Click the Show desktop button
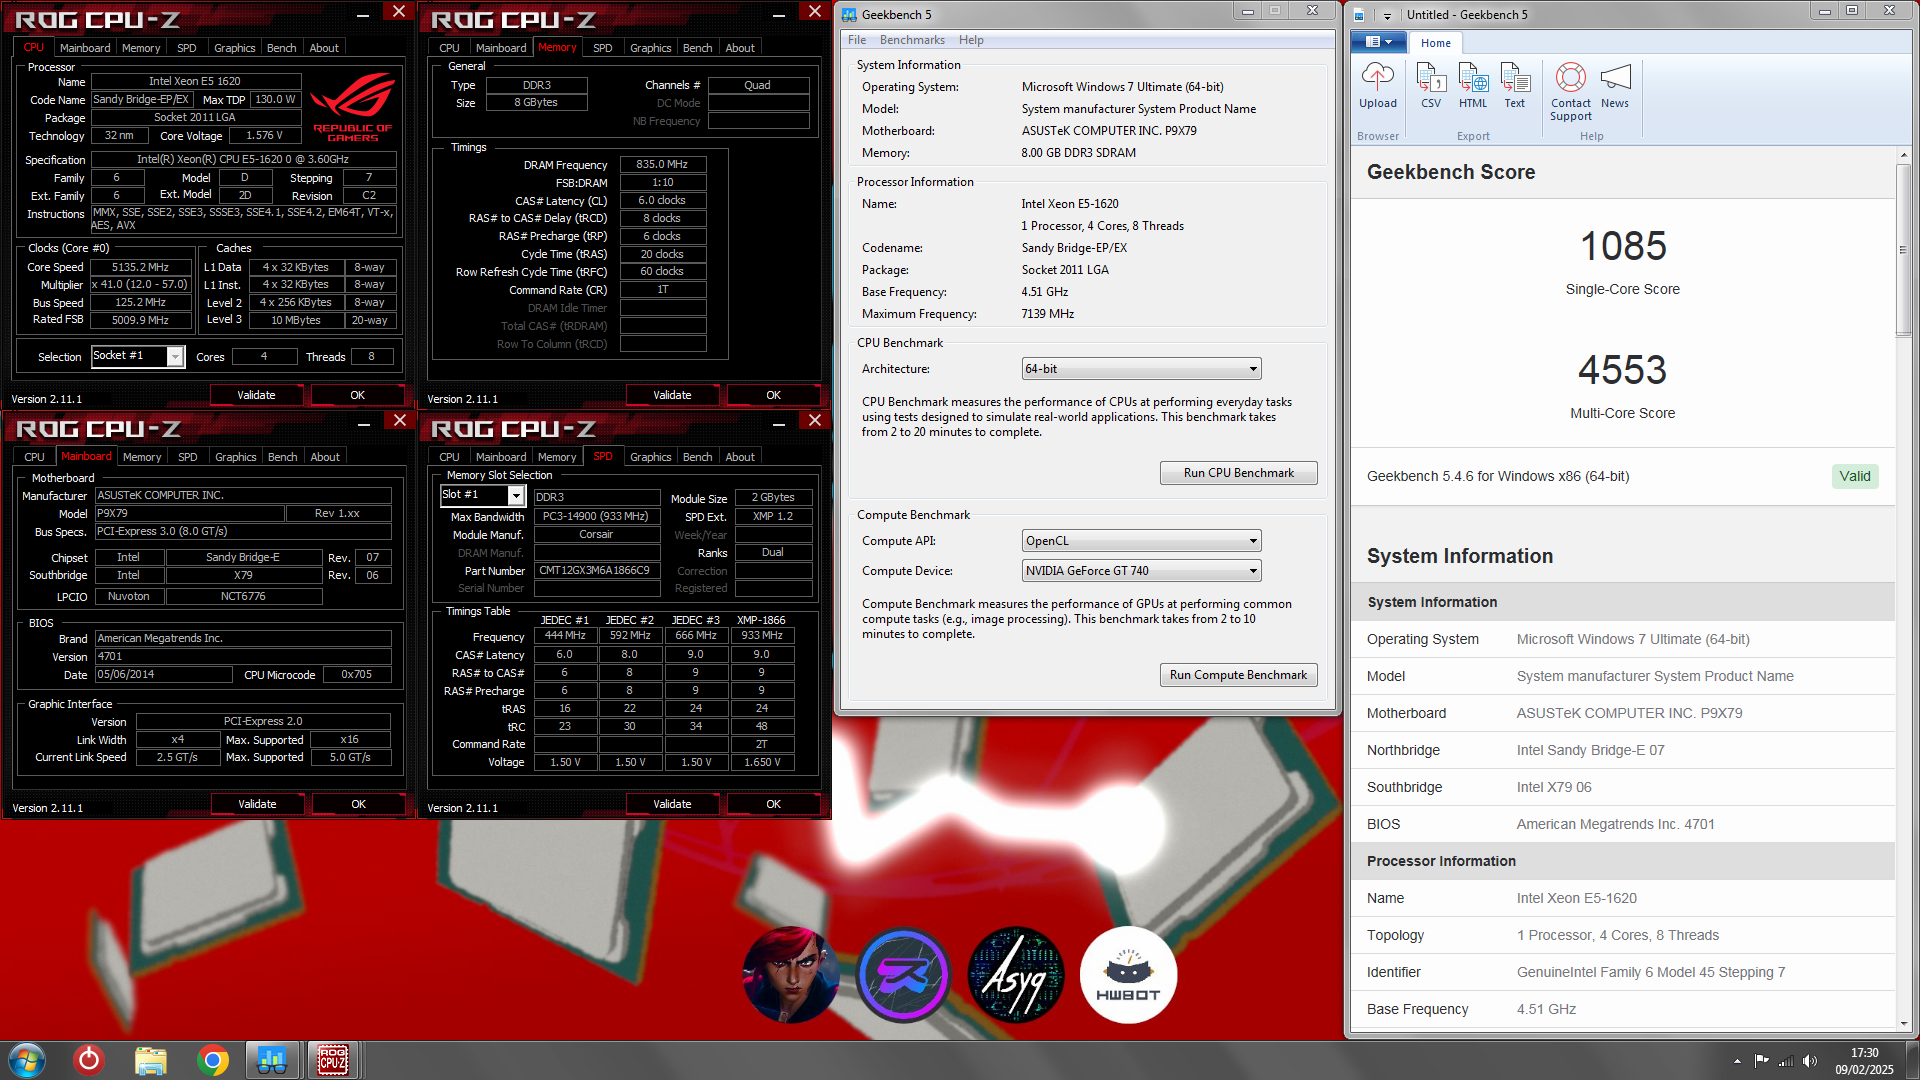The height and width of the screenshot is (1080, 1920). point(1912,1060)
